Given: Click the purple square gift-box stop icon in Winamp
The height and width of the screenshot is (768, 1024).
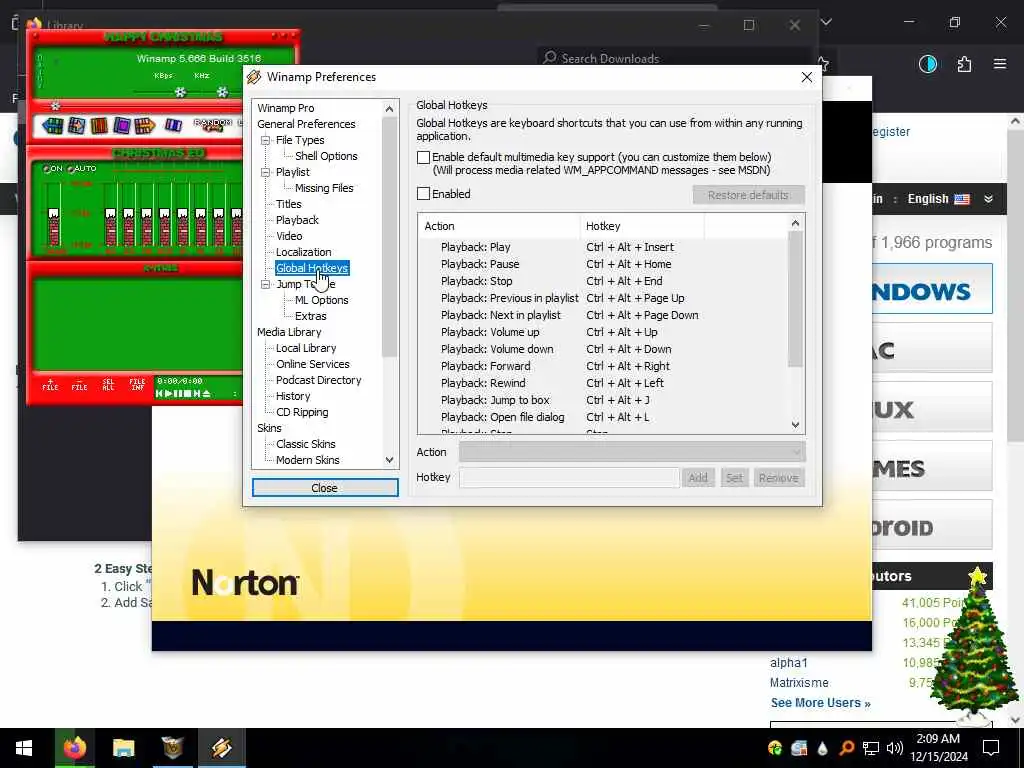Looking at the screenshot, I should point(122,125).
